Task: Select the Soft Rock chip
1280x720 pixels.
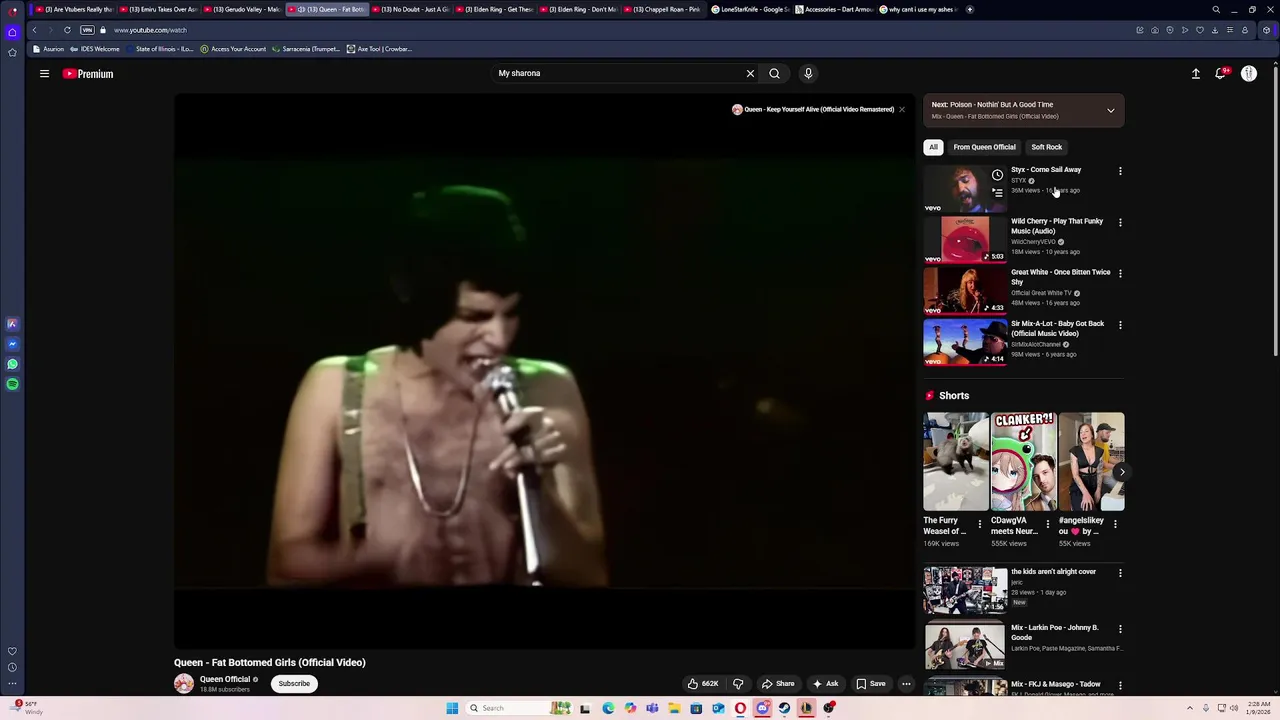Action: [1046, 147]
